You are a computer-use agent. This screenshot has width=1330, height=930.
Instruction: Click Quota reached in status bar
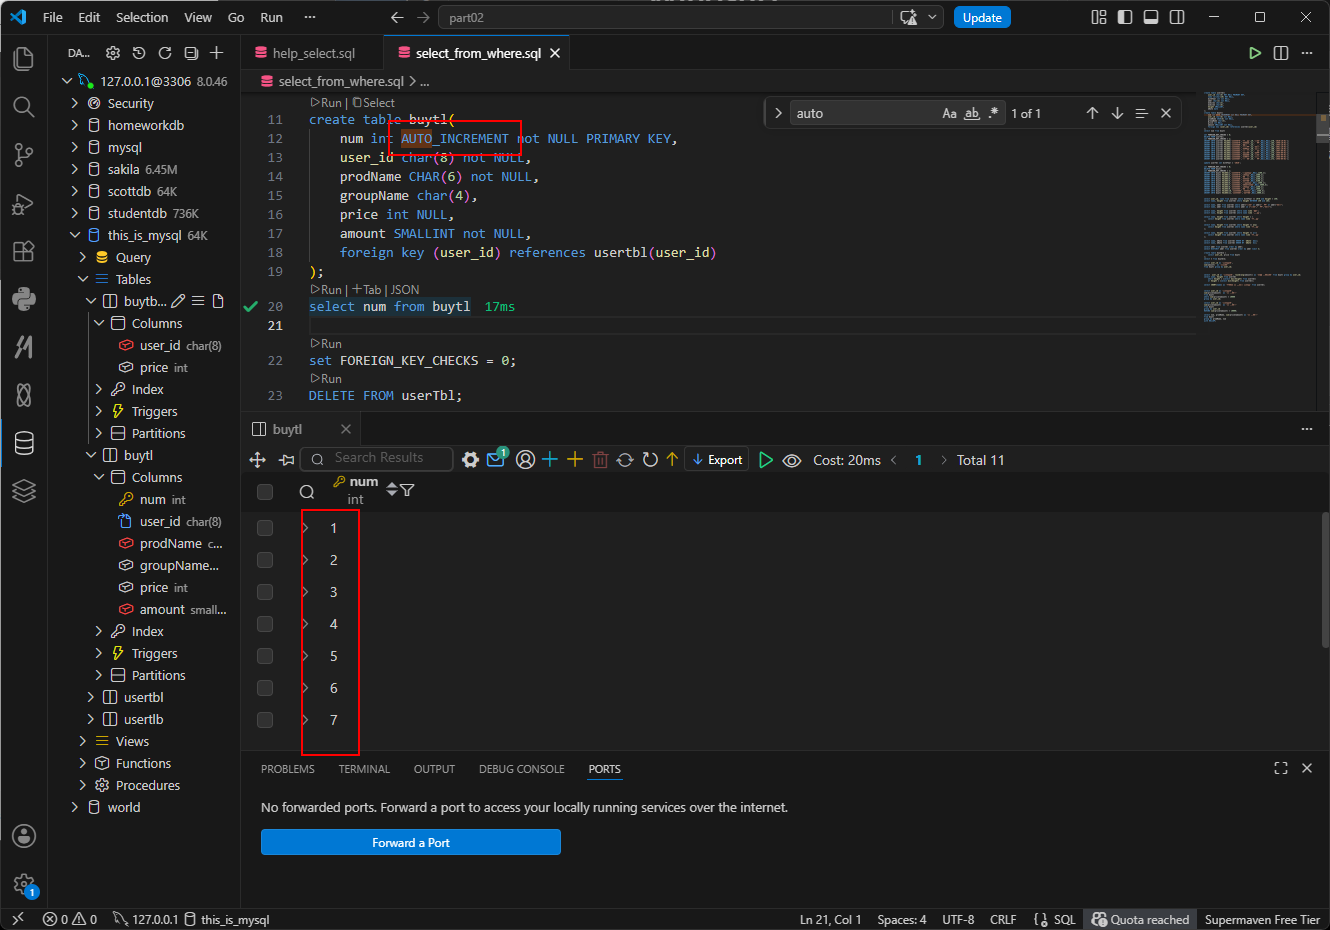[x=1141, y=919]
